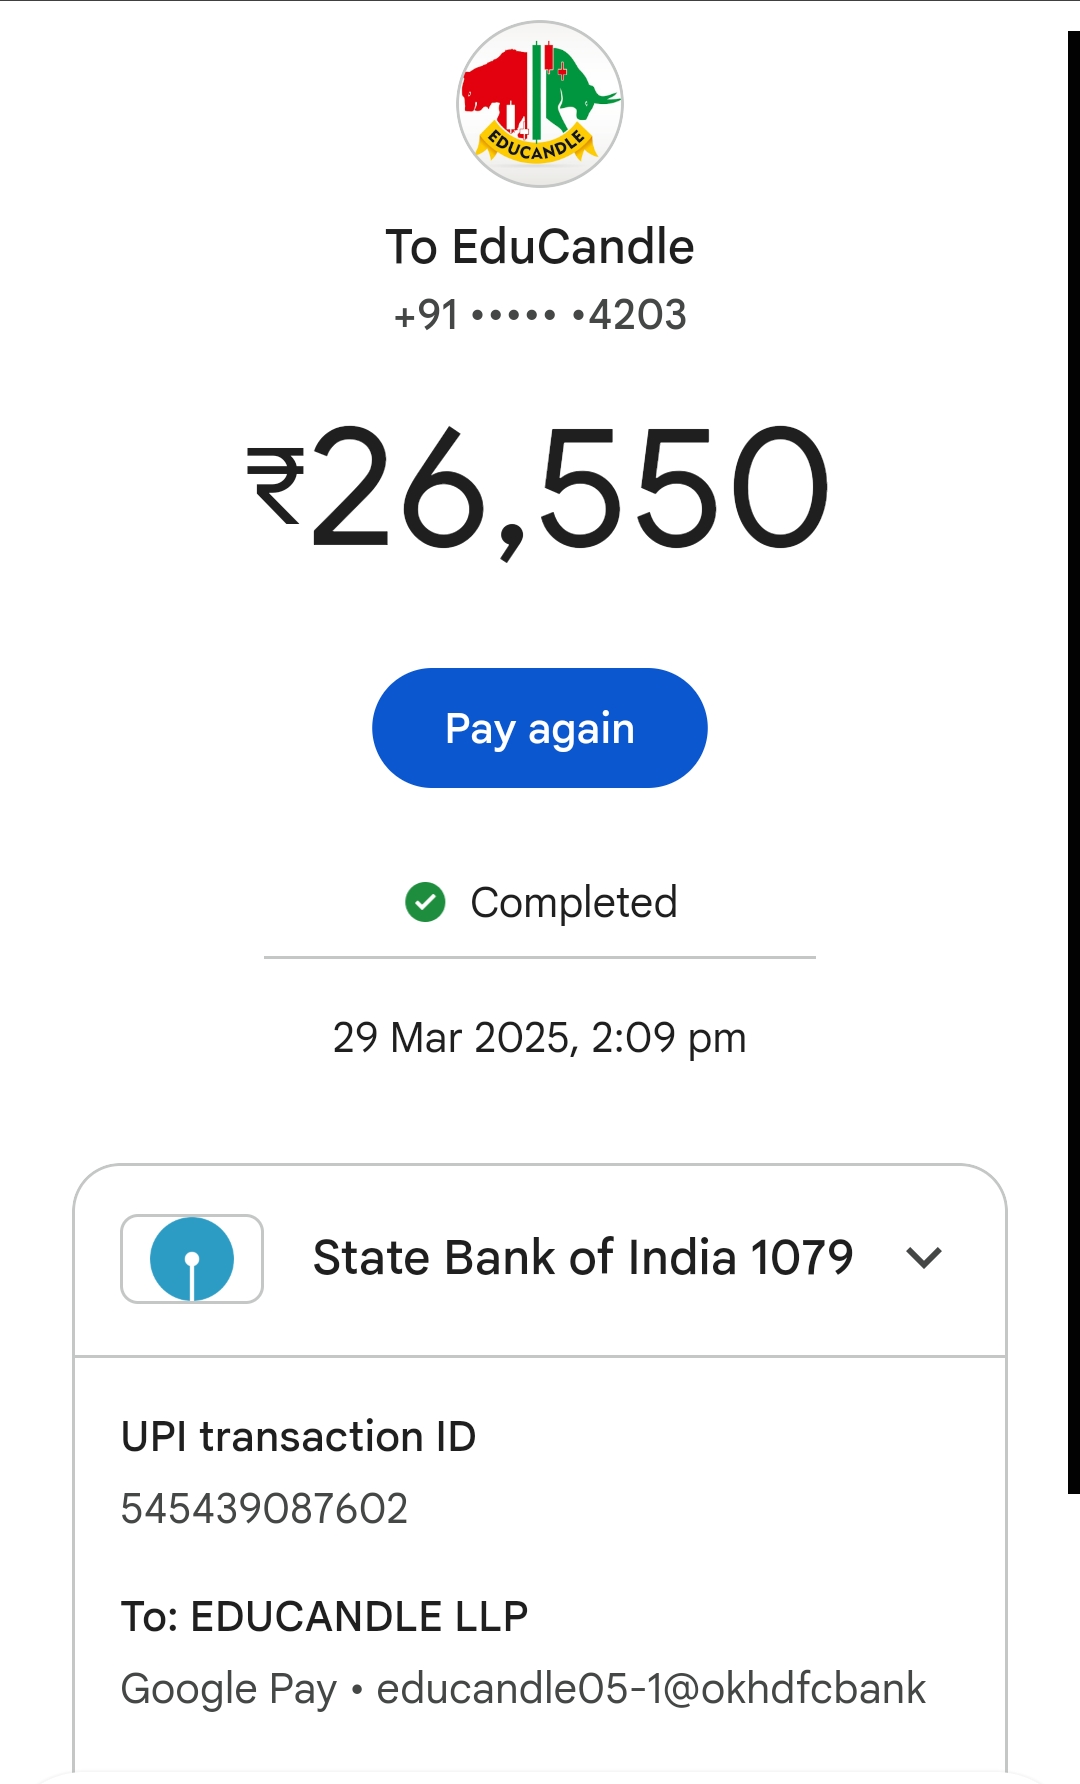Tap the EduCandle bull logo avatar

coord(540,104)
